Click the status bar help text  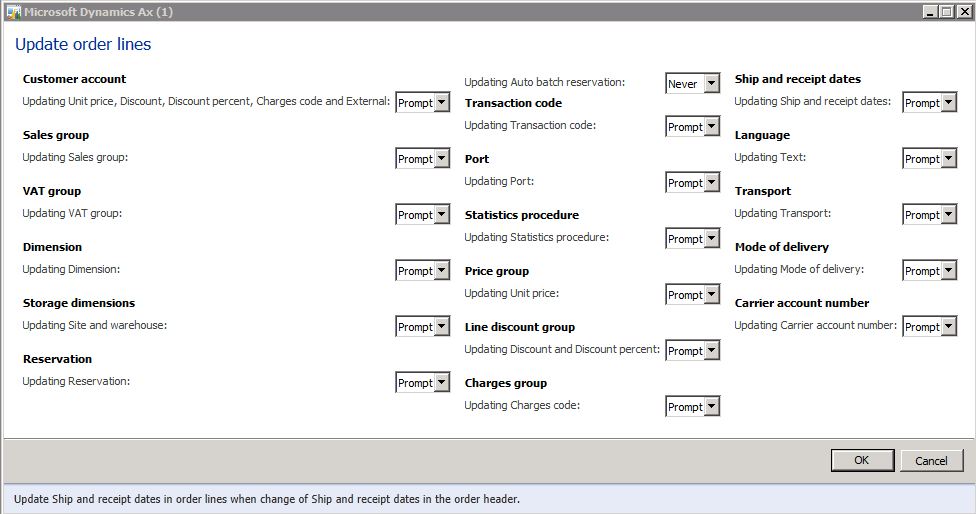pyautogui.click(x=266, y=499)
